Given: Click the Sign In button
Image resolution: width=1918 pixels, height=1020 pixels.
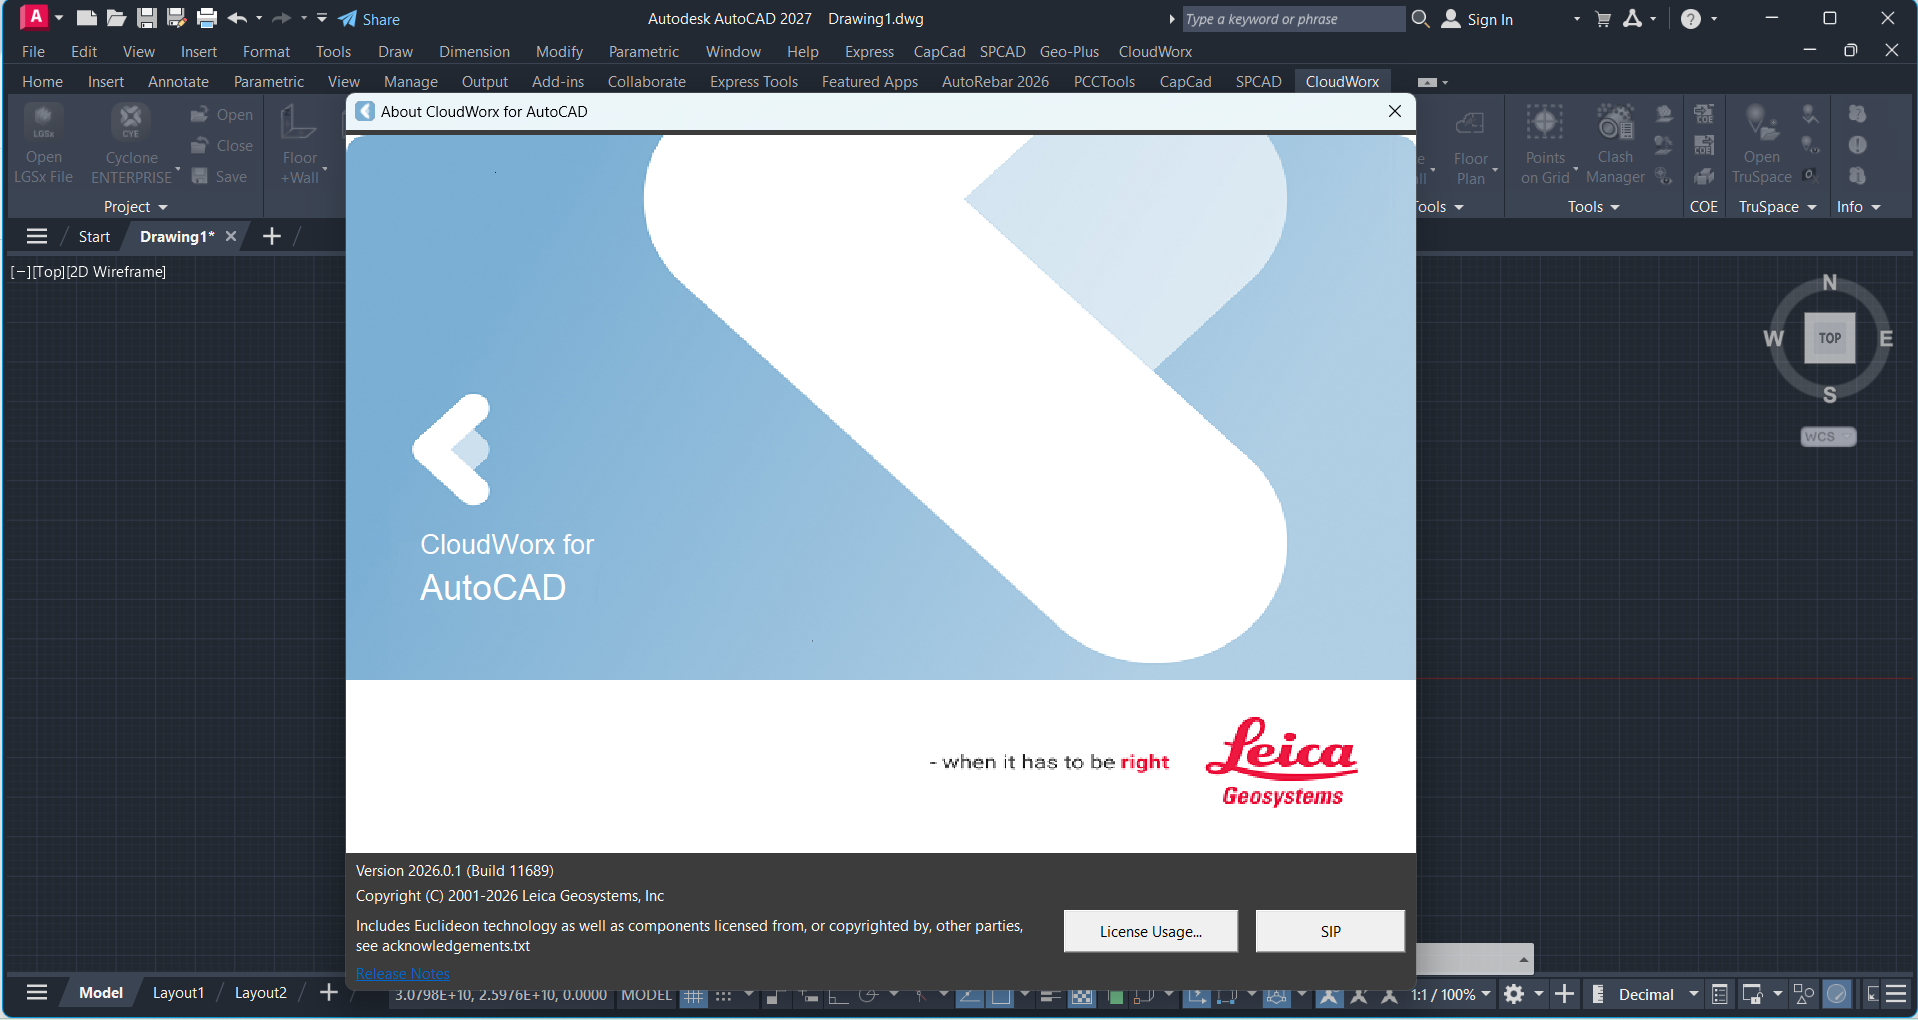Looking at the screenshot, I should (1477, 19).
